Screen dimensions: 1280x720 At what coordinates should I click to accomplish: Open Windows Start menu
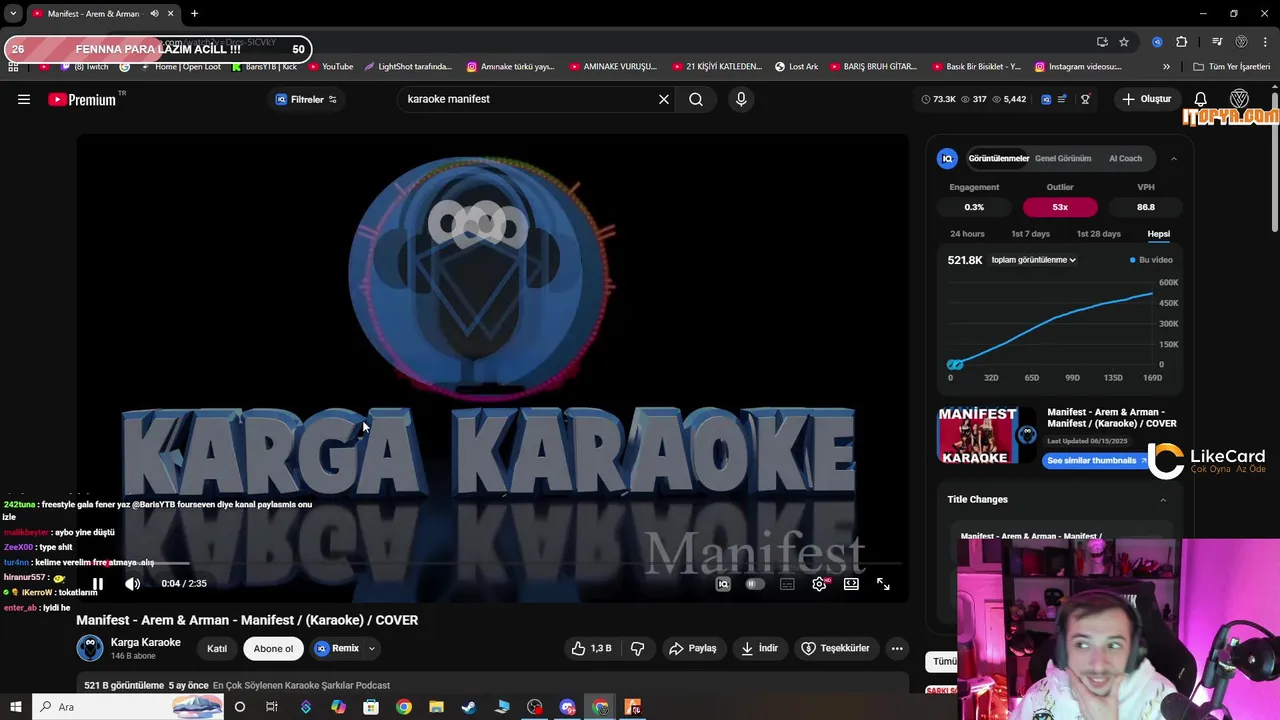[x=15, y=707]
